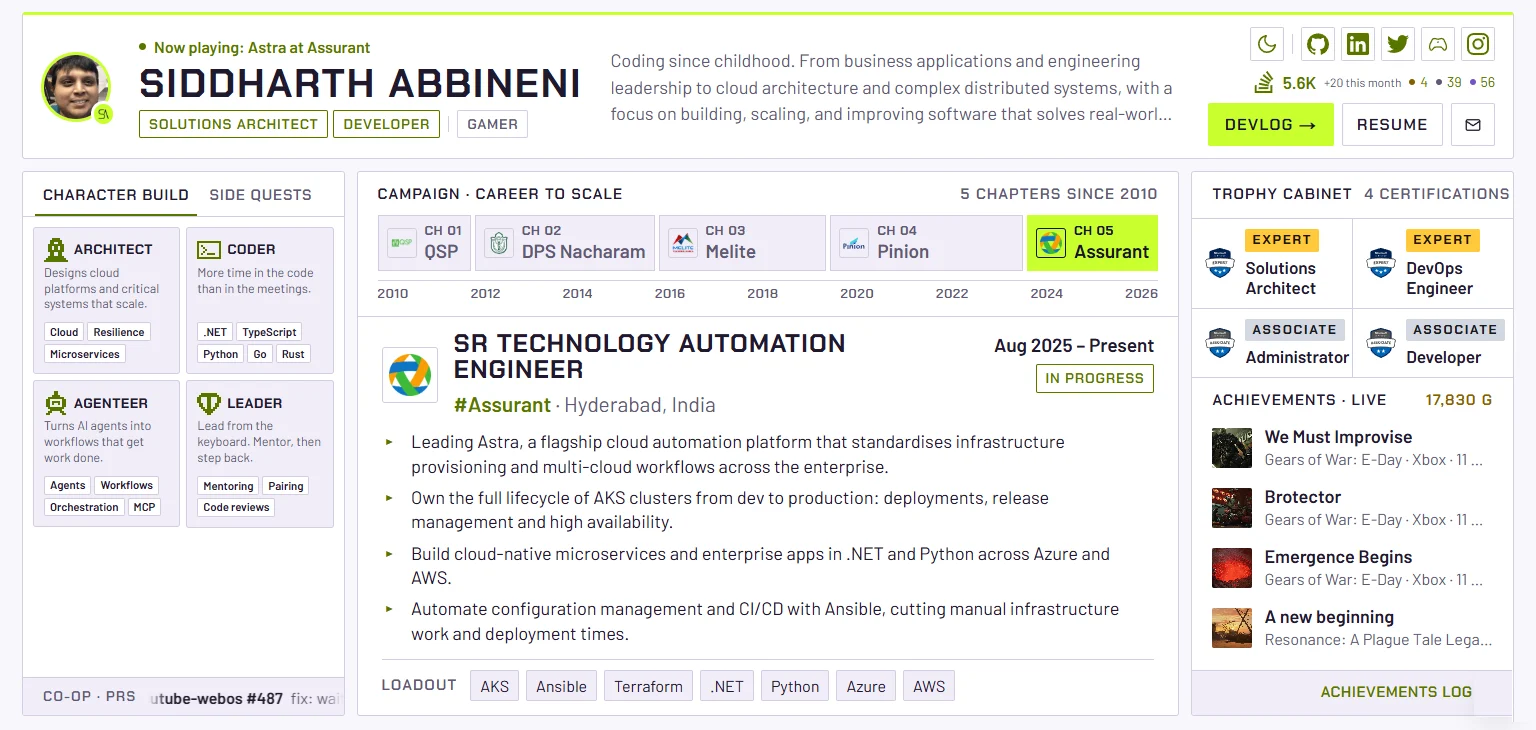Select CH 01 QSP chapter

click(425, 243)
